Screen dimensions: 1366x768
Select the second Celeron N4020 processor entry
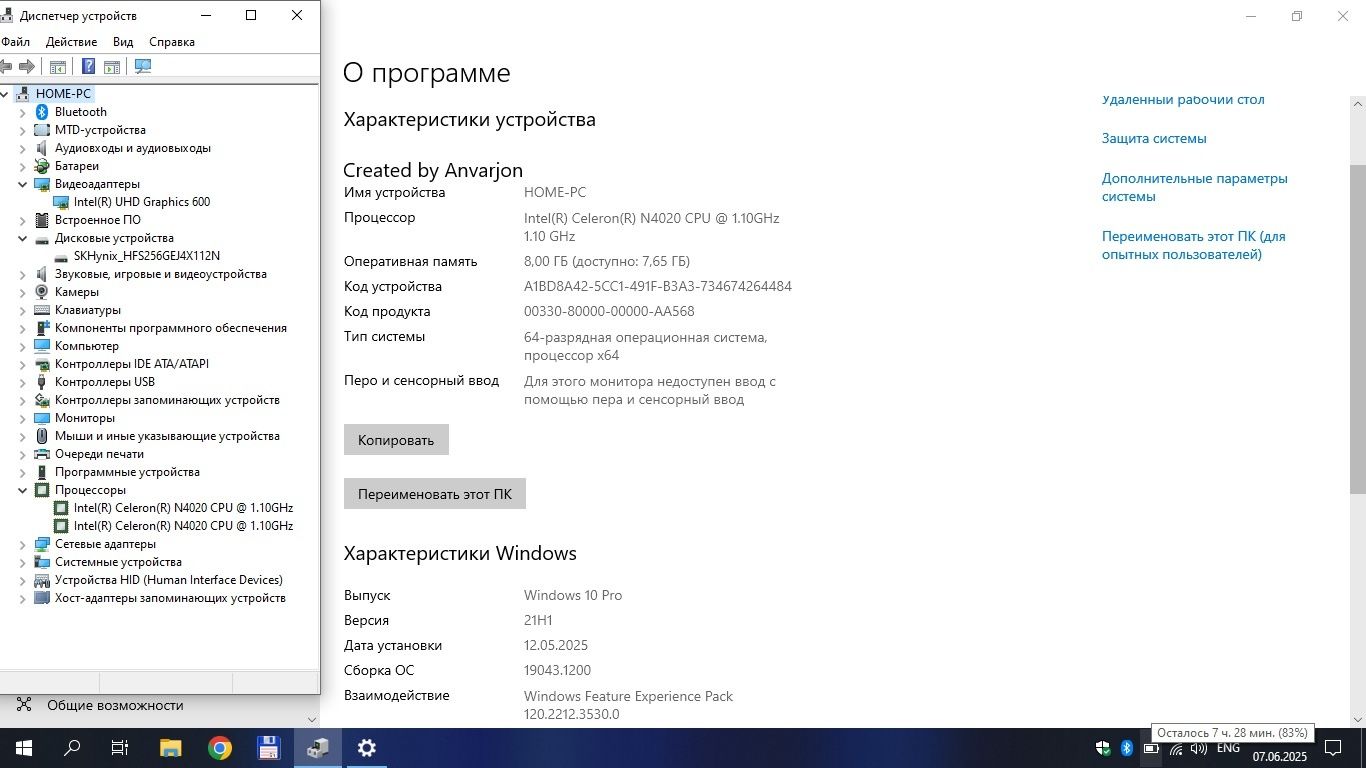pyautogui.click(x=183, y=526)
